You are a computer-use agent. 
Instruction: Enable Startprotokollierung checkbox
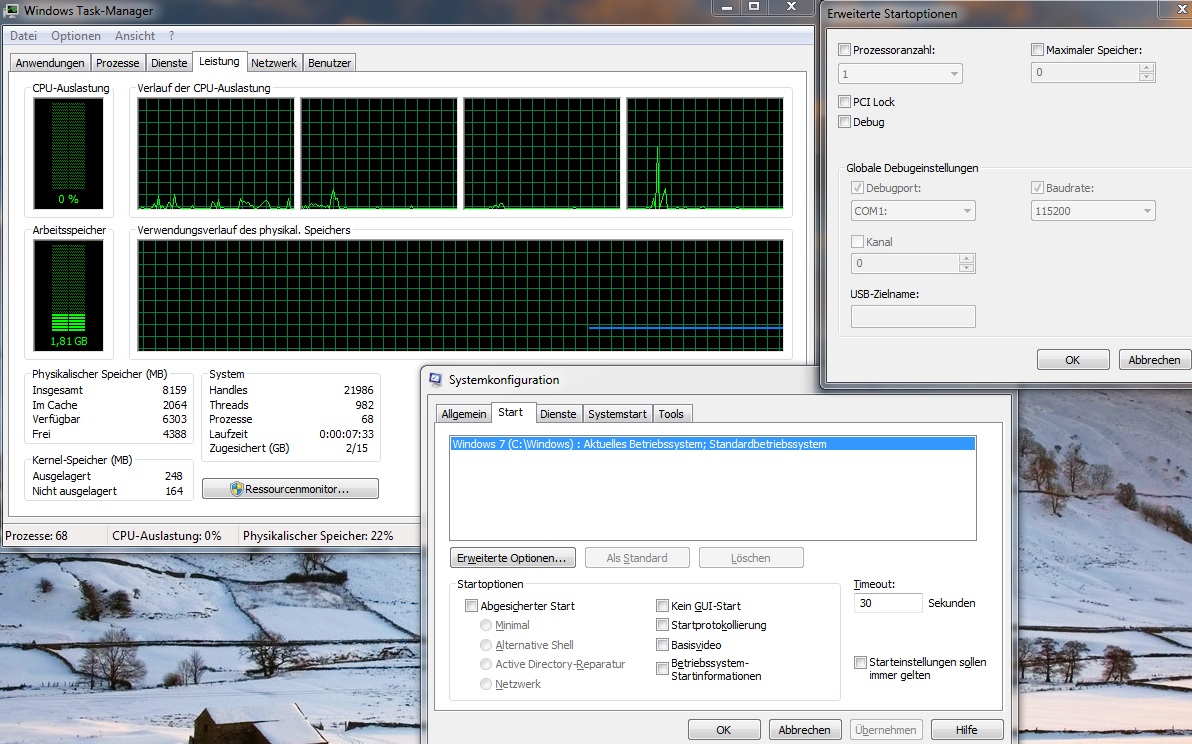(x=662, y=625)
